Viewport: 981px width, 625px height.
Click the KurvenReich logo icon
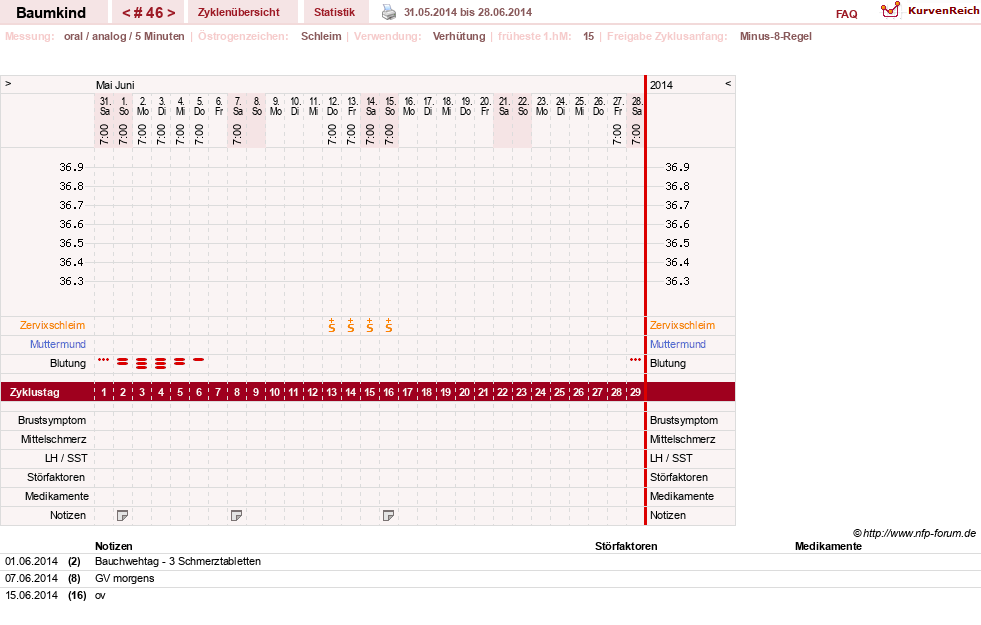click(890, 10)
